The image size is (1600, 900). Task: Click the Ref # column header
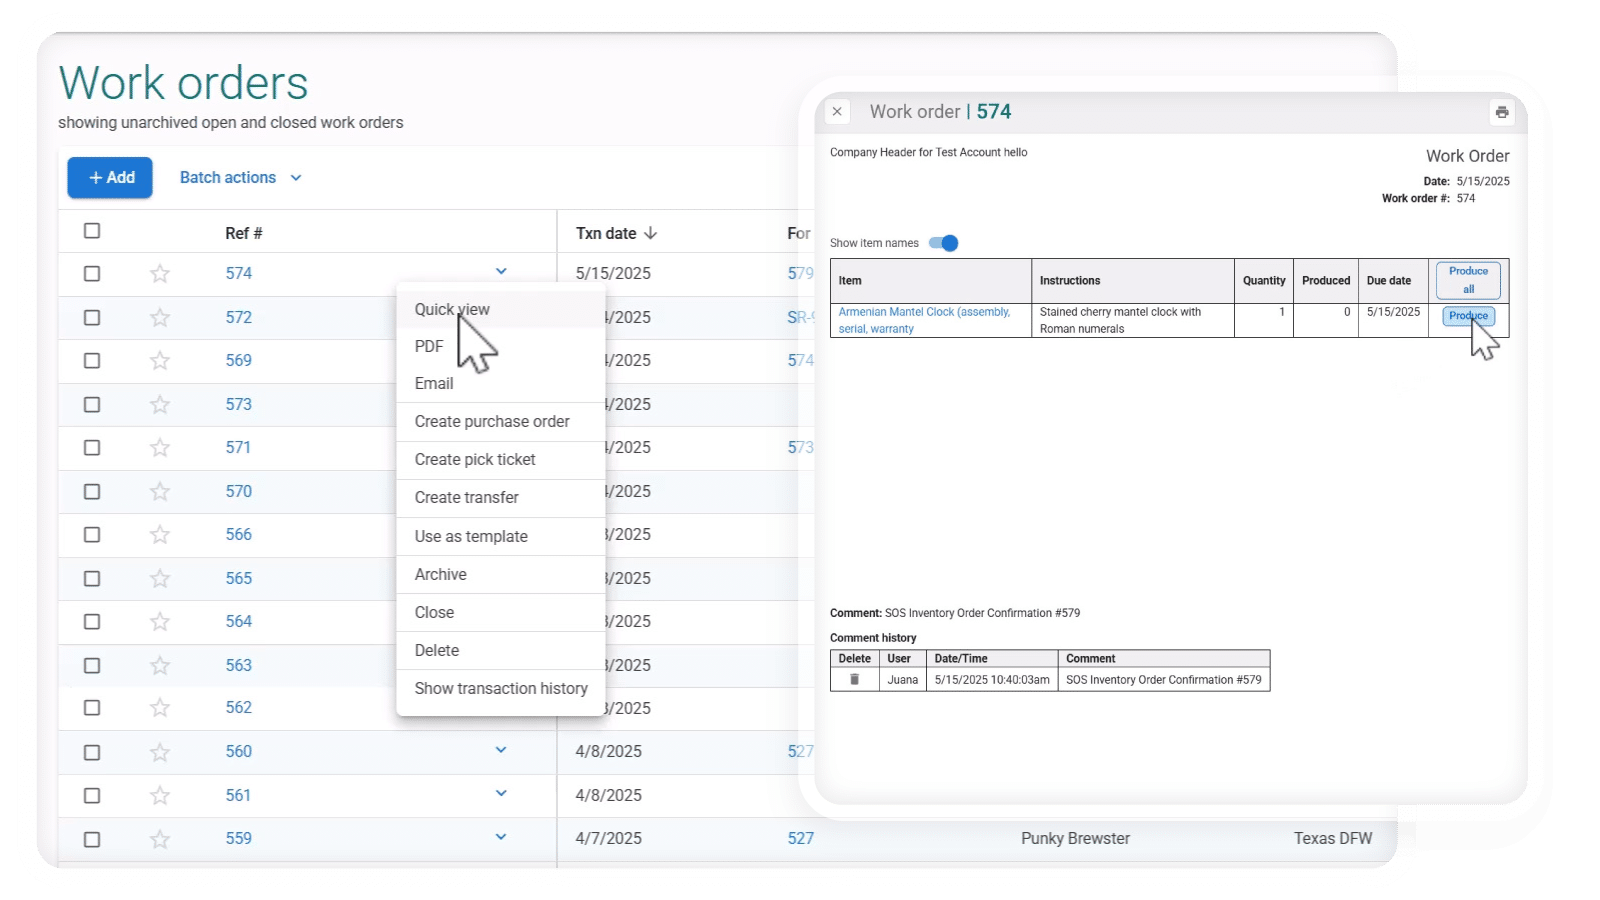pos(244,233)
